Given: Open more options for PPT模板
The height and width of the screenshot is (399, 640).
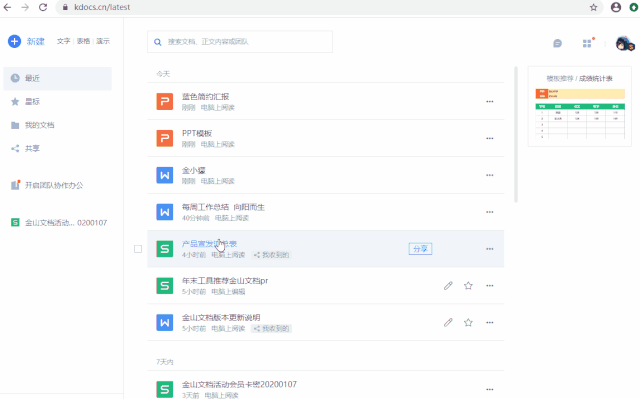Looking at the screenshot, I should click(489, 138).
